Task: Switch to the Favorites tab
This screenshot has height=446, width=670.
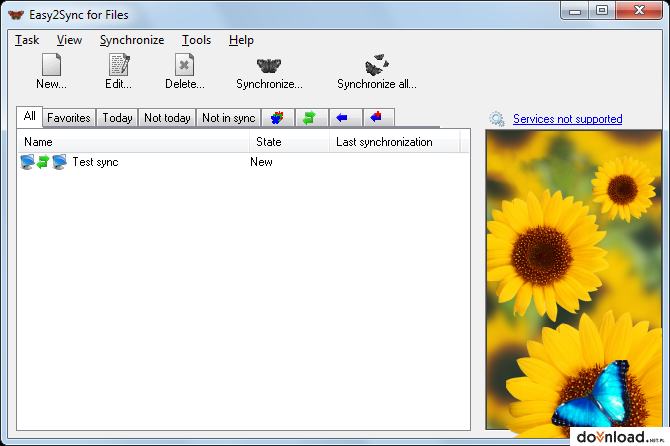Action: [x=69, y=117]
